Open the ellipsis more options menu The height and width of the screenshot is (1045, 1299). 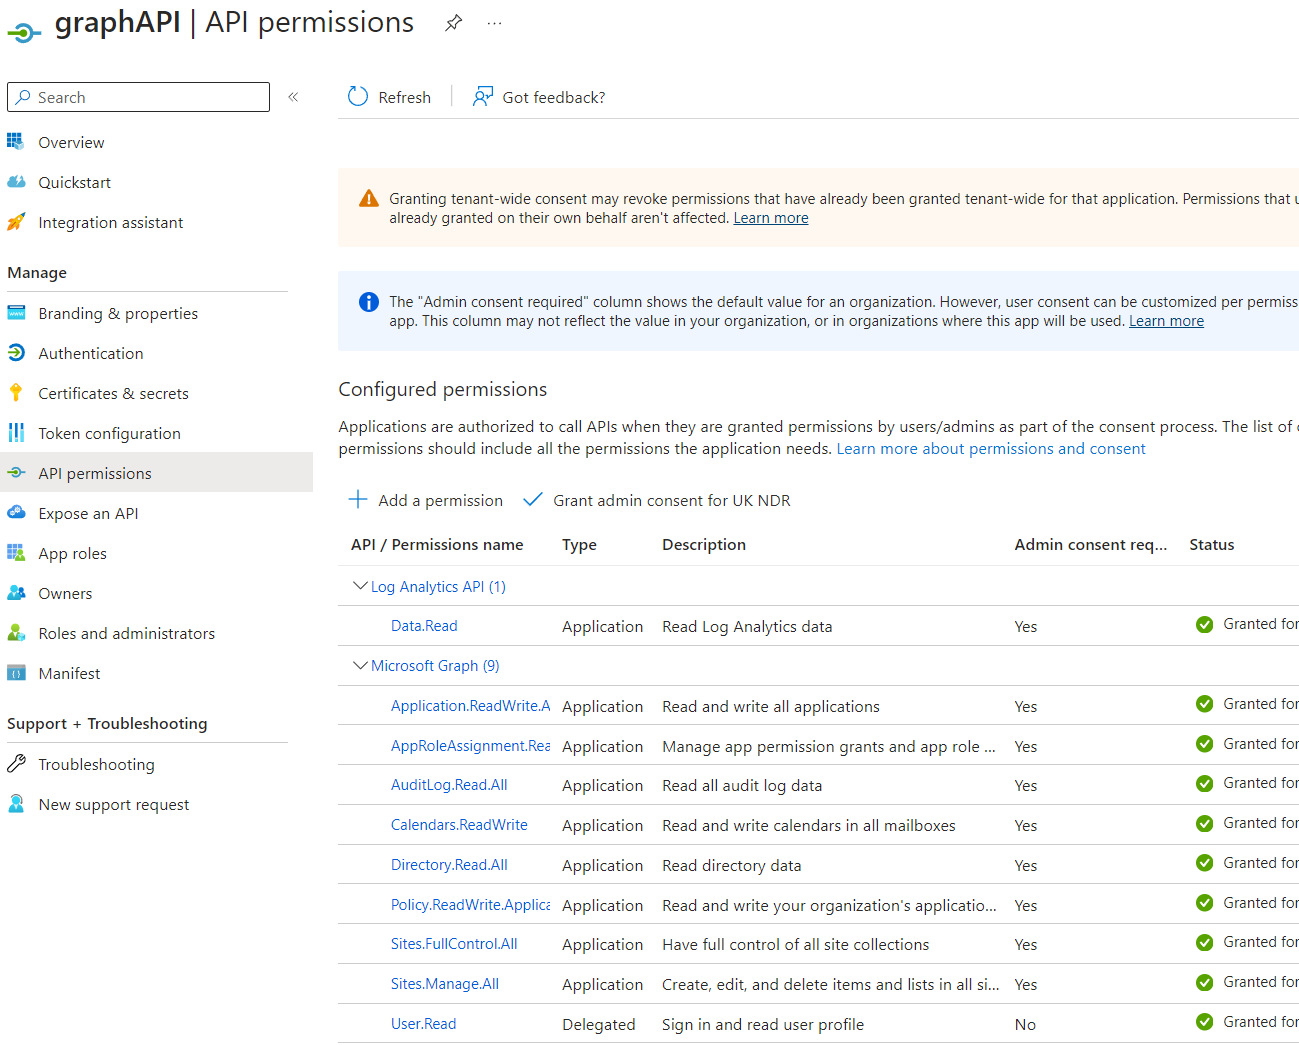pyautogui.click(x=494, y=22)
